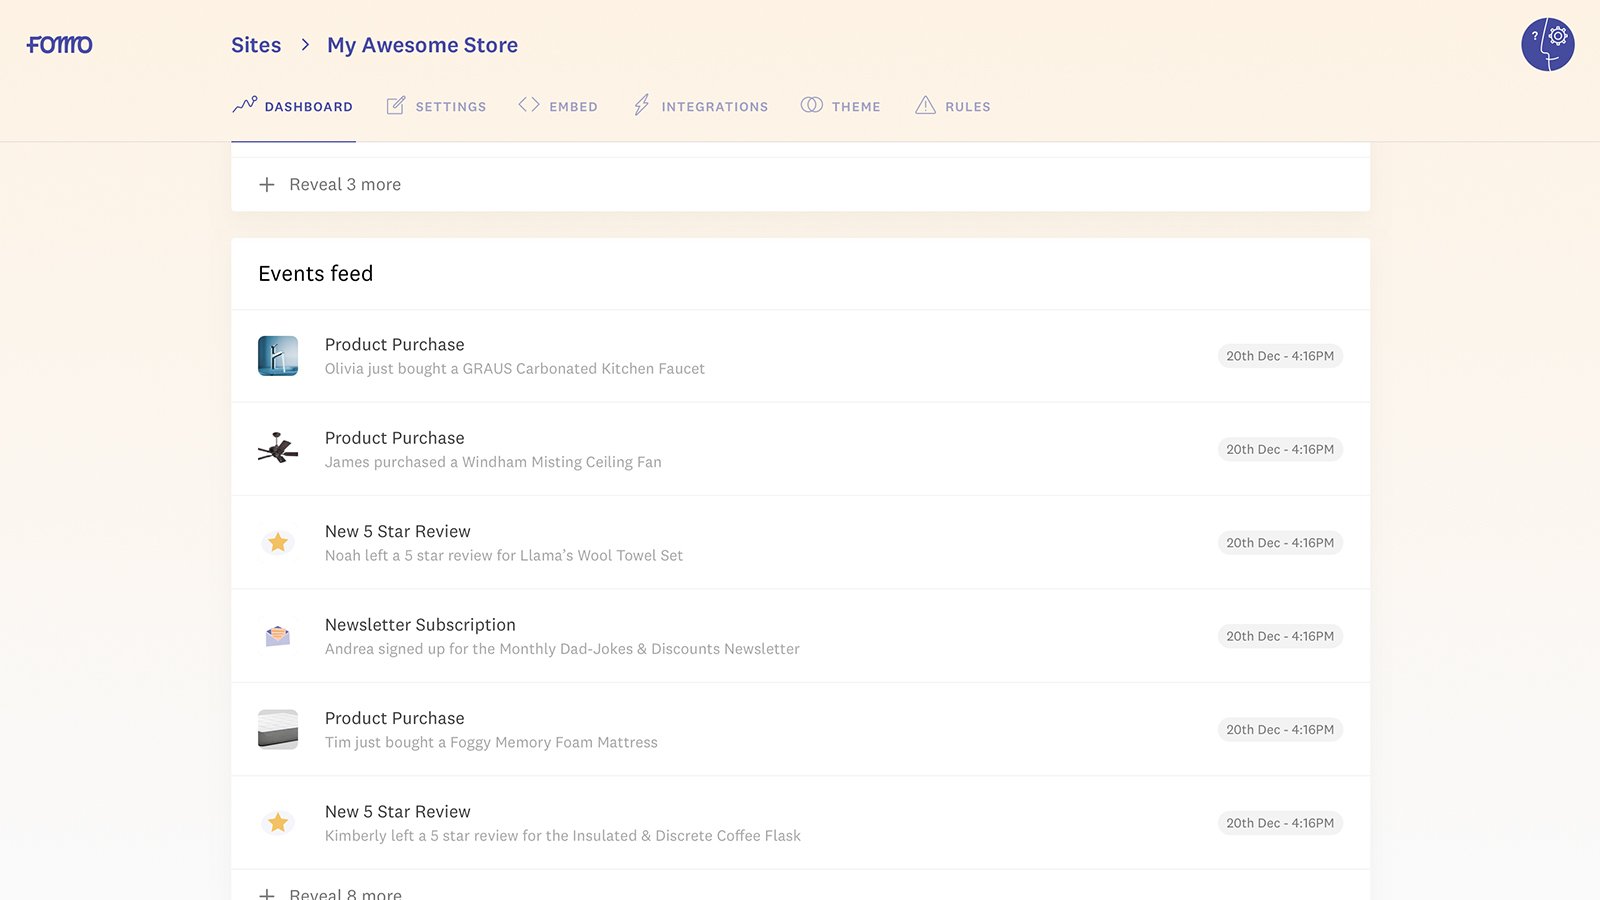Click the kitchen faucet thumbnail

coord(278,356)
